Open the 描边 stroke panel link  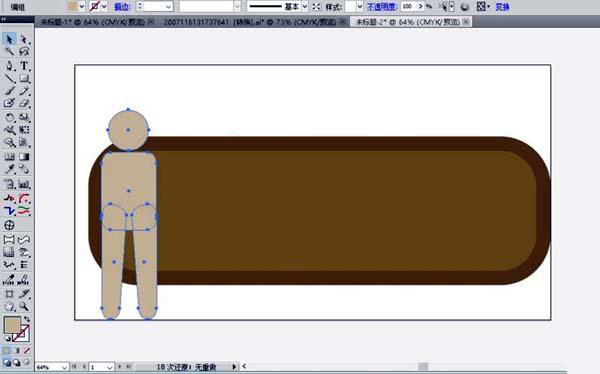pyautogui.click(x=122, y=7)
